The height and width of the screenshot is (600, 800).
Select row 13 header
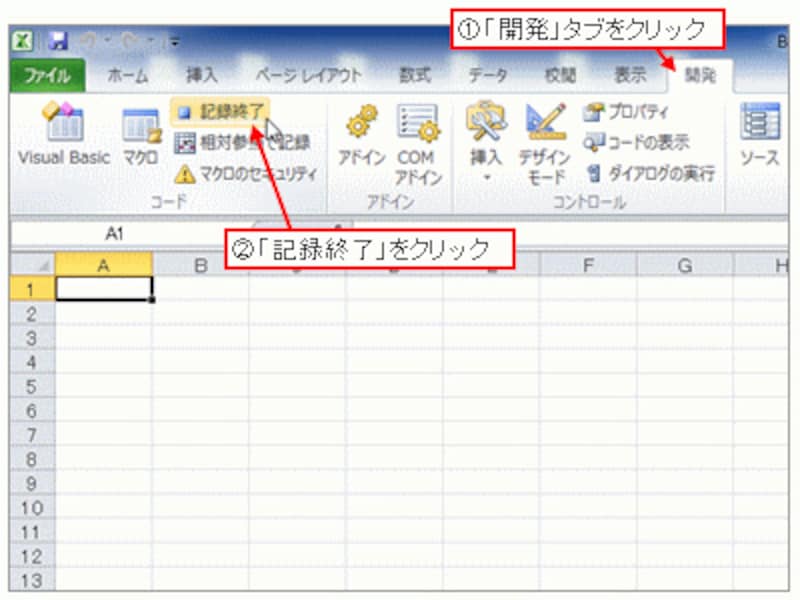click(x=32, y=581)
